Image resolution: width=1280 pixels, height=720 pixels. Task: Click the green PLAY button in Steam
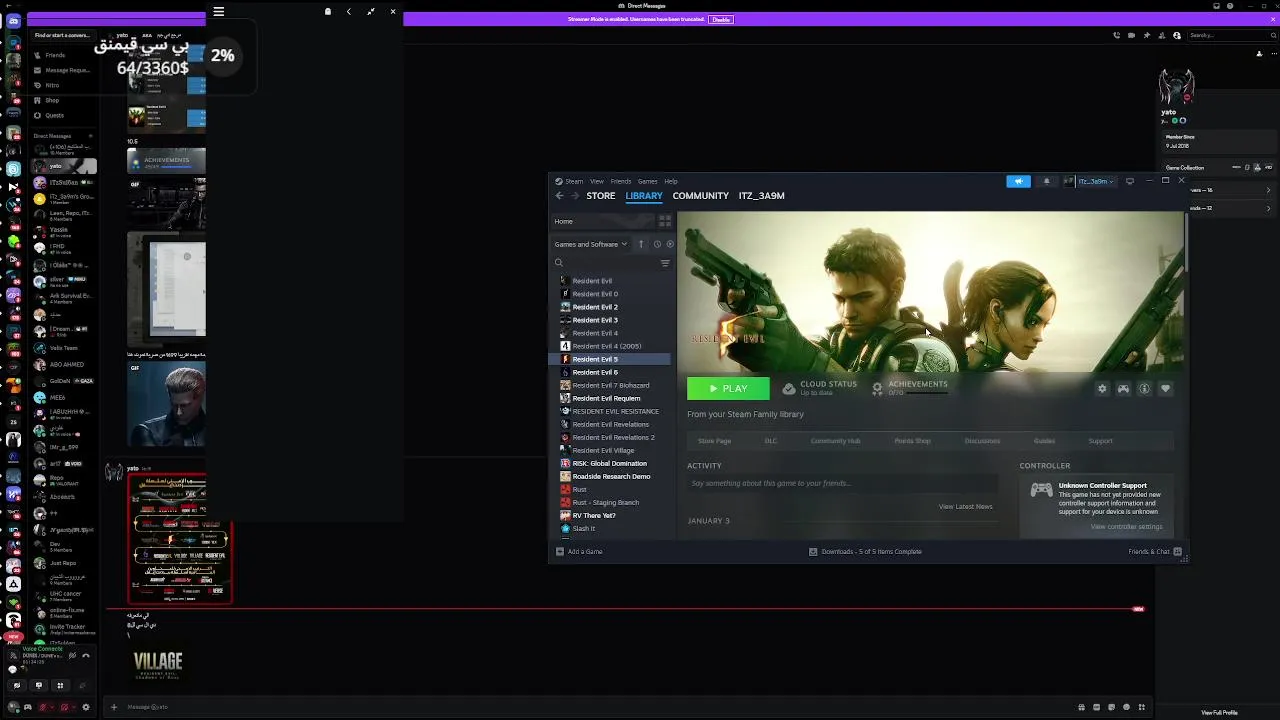pyautogui.click(x=728, y=388)
